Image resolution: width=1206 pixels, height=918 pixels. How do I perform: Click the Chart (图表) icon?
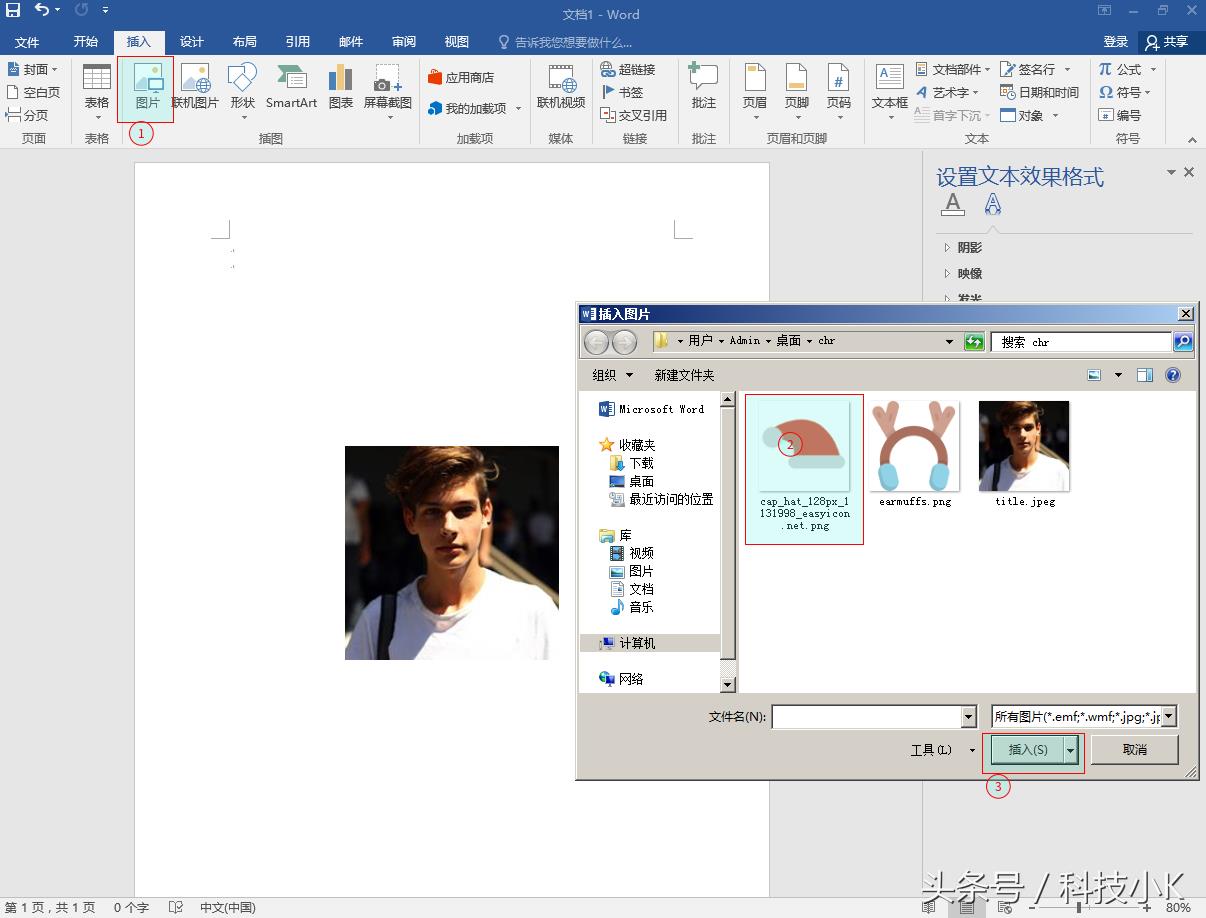pyautogui.click(x=341, y=87)
